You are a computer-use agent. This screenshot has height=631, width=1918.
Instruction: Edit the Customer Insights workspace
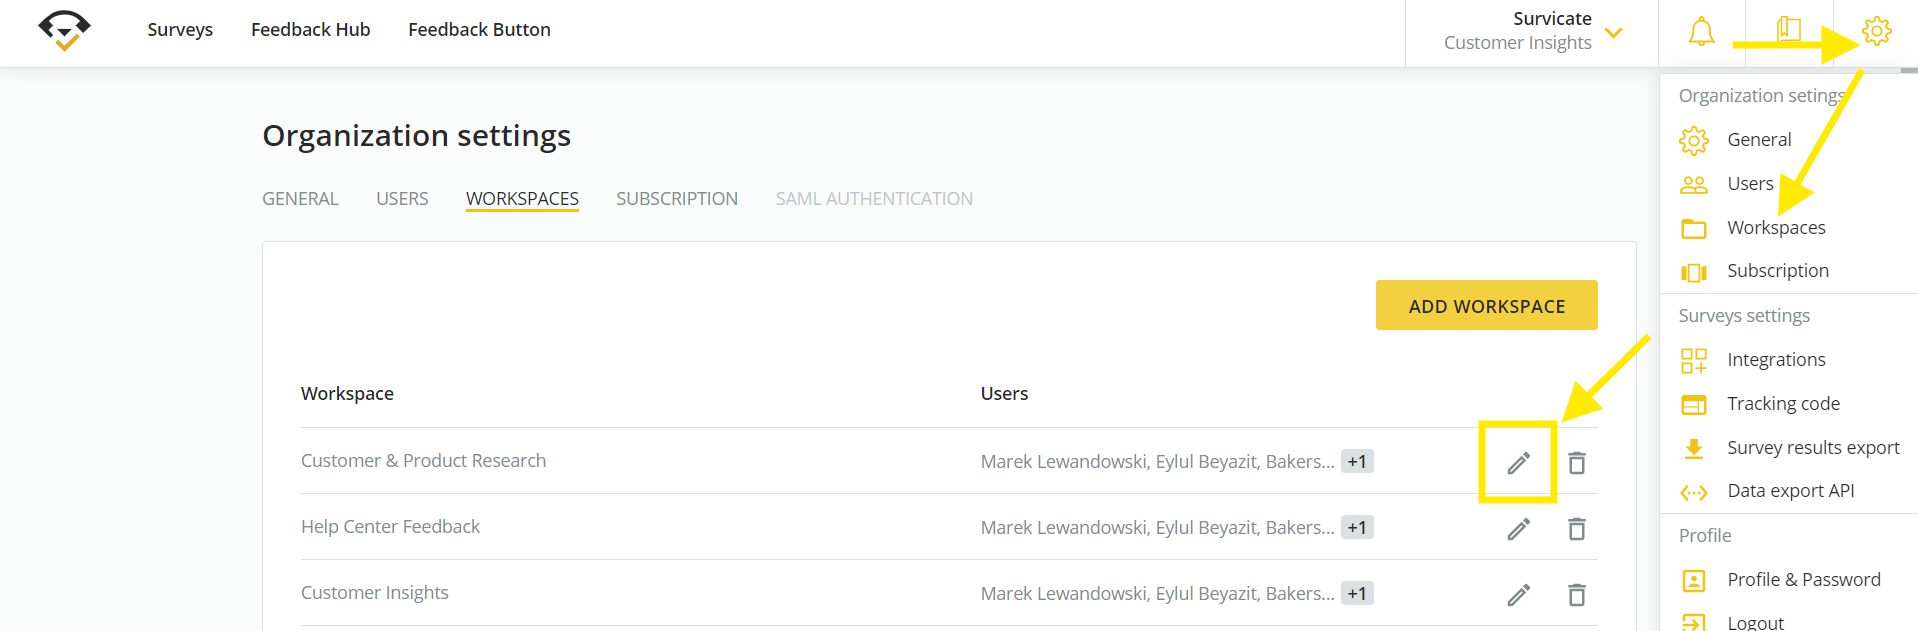(x=1518, y=594)
